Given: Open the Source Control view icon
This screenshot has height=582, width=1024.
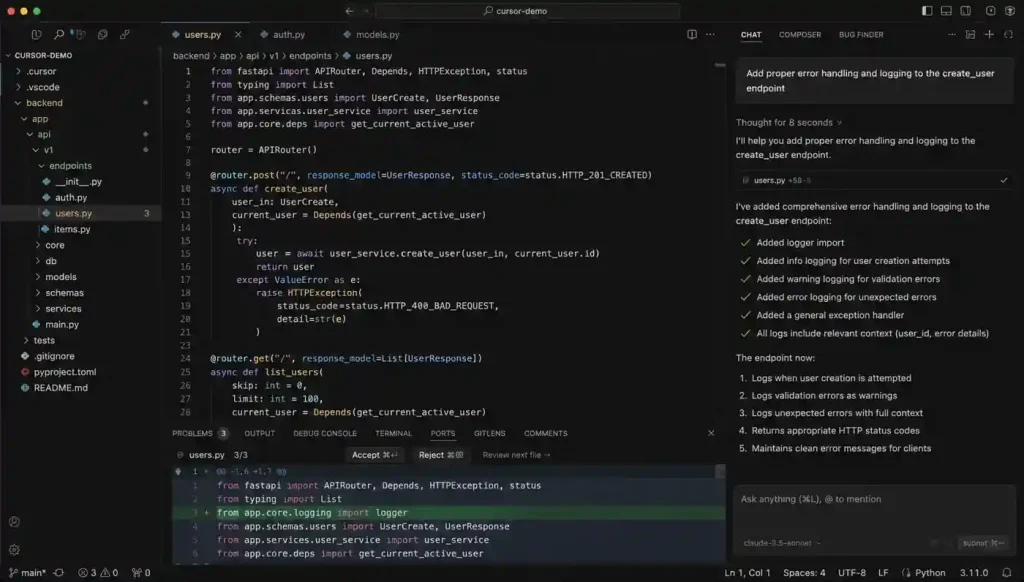Looking at the screenshot, I should [80, 35].
